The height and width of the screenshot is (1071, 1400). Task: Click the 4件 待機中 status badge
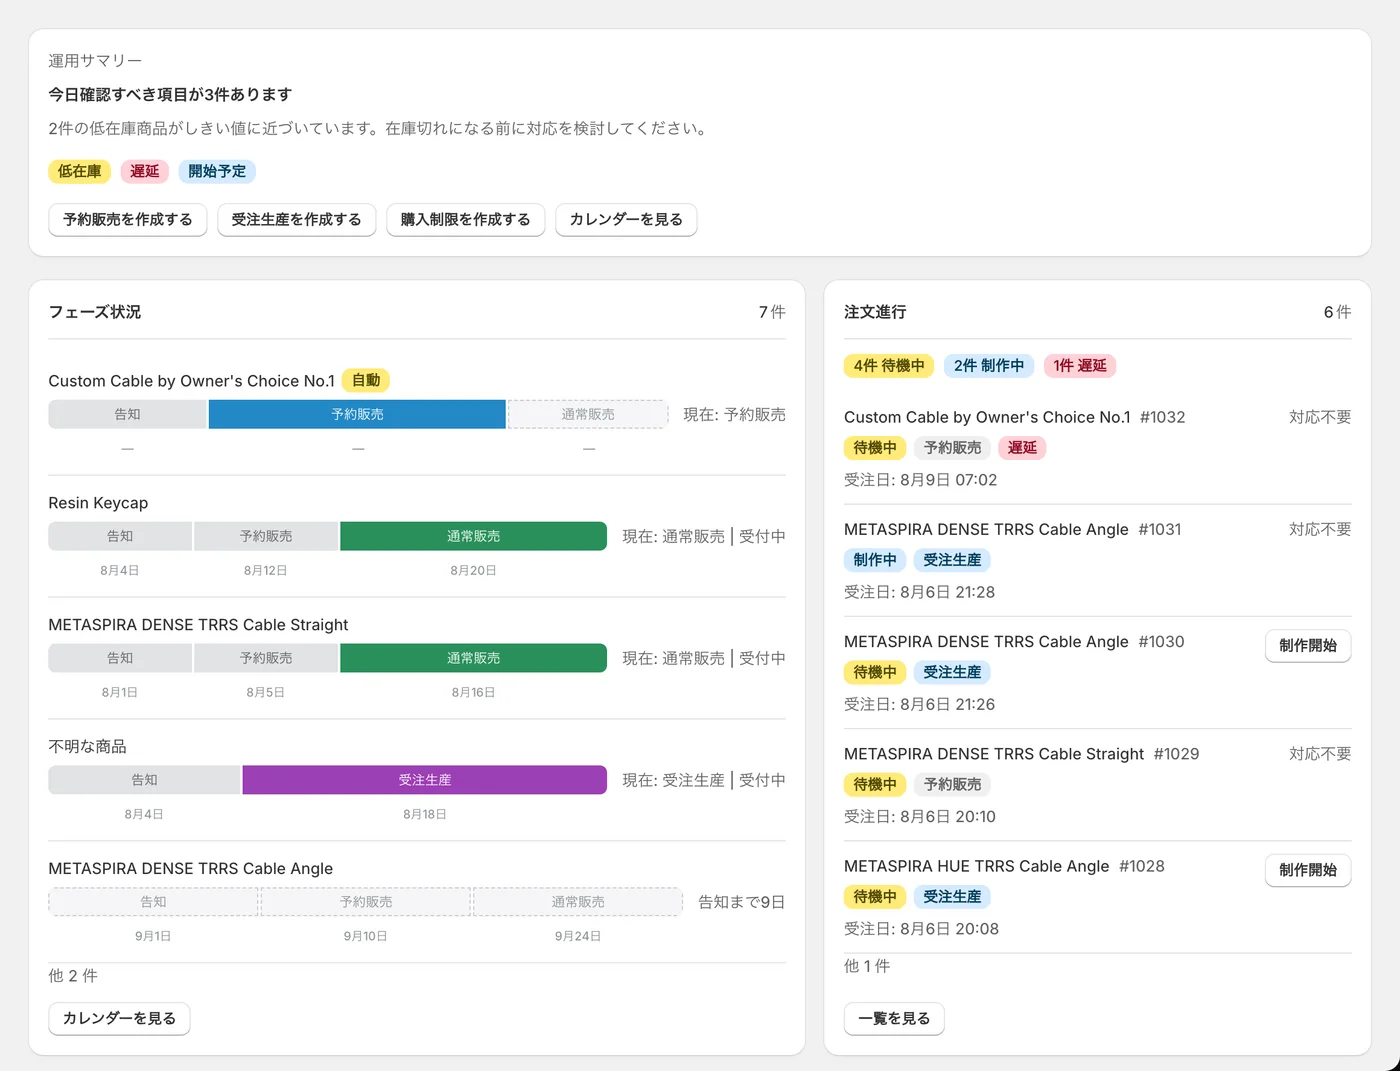pyautogui.click(x=889, y=366)
